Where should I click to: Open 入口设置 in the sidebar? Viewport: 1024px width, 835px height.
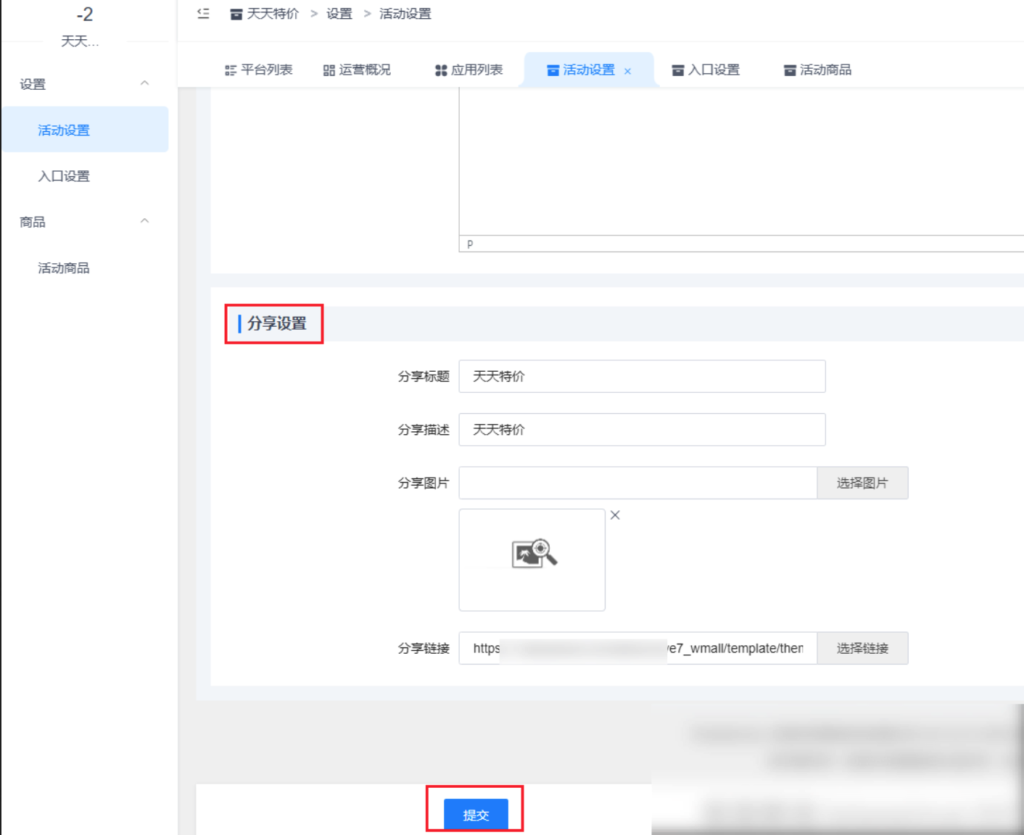pyautogui.click(x=64, y=176)
